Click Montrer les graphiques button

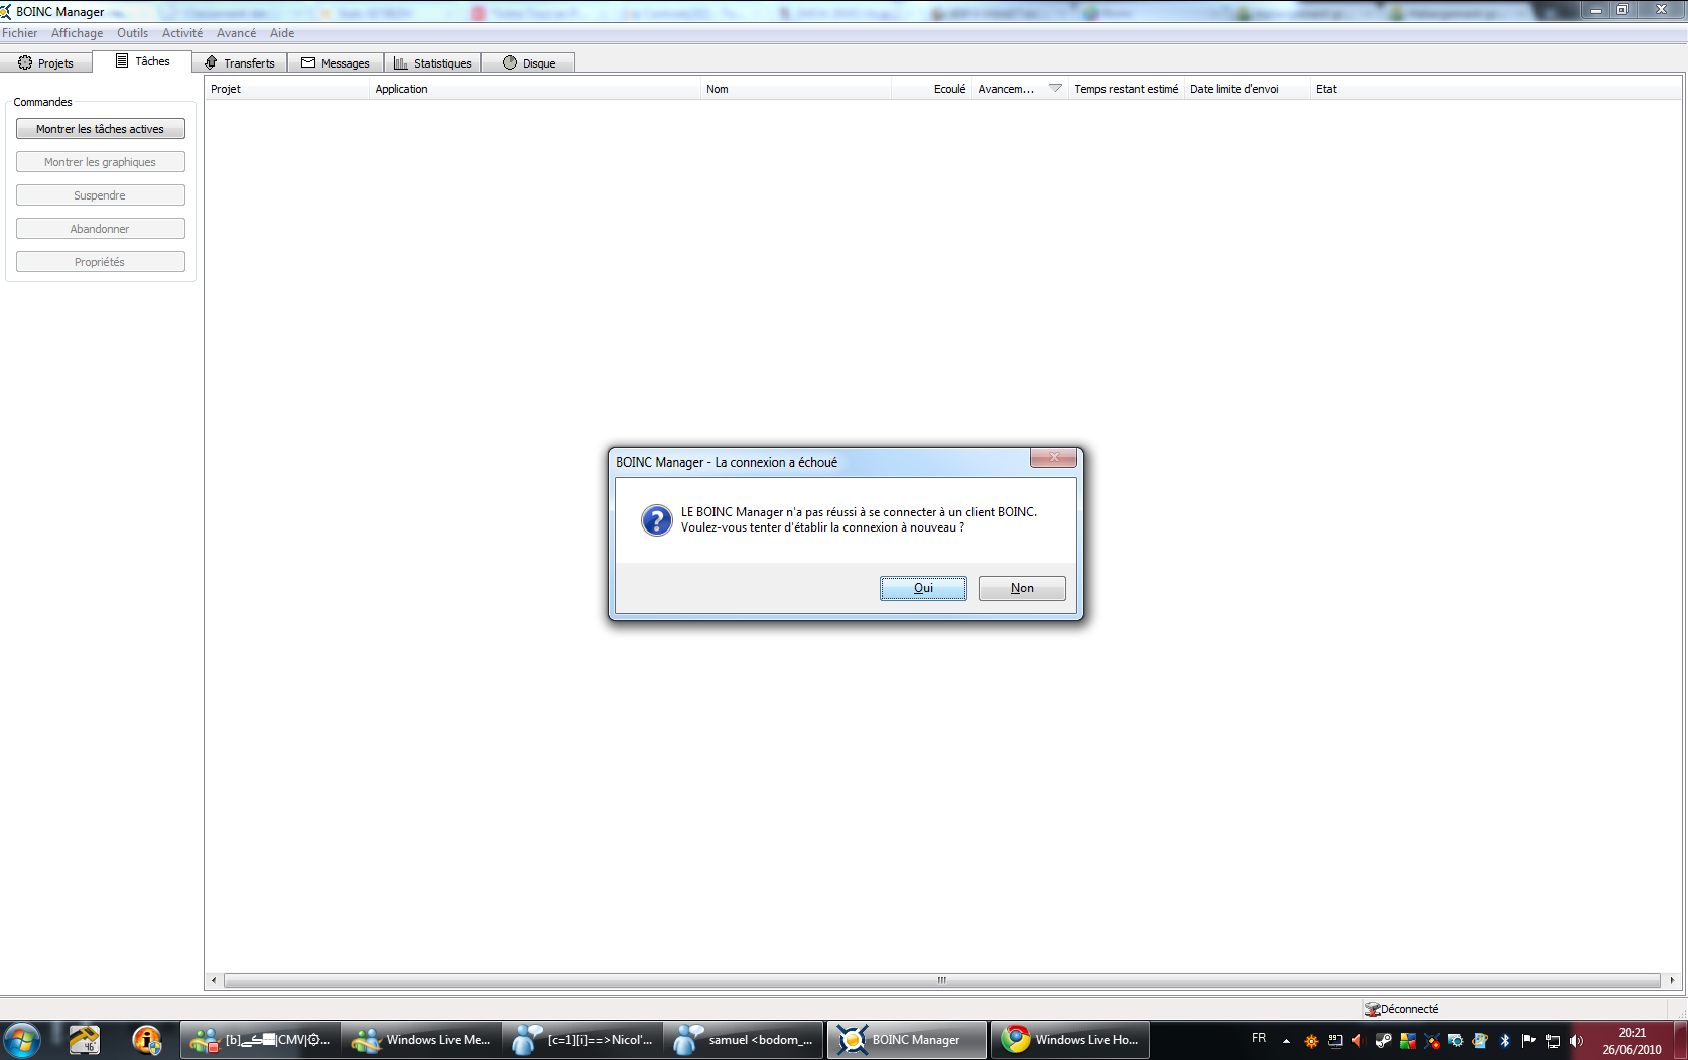[x=100, y=162]
